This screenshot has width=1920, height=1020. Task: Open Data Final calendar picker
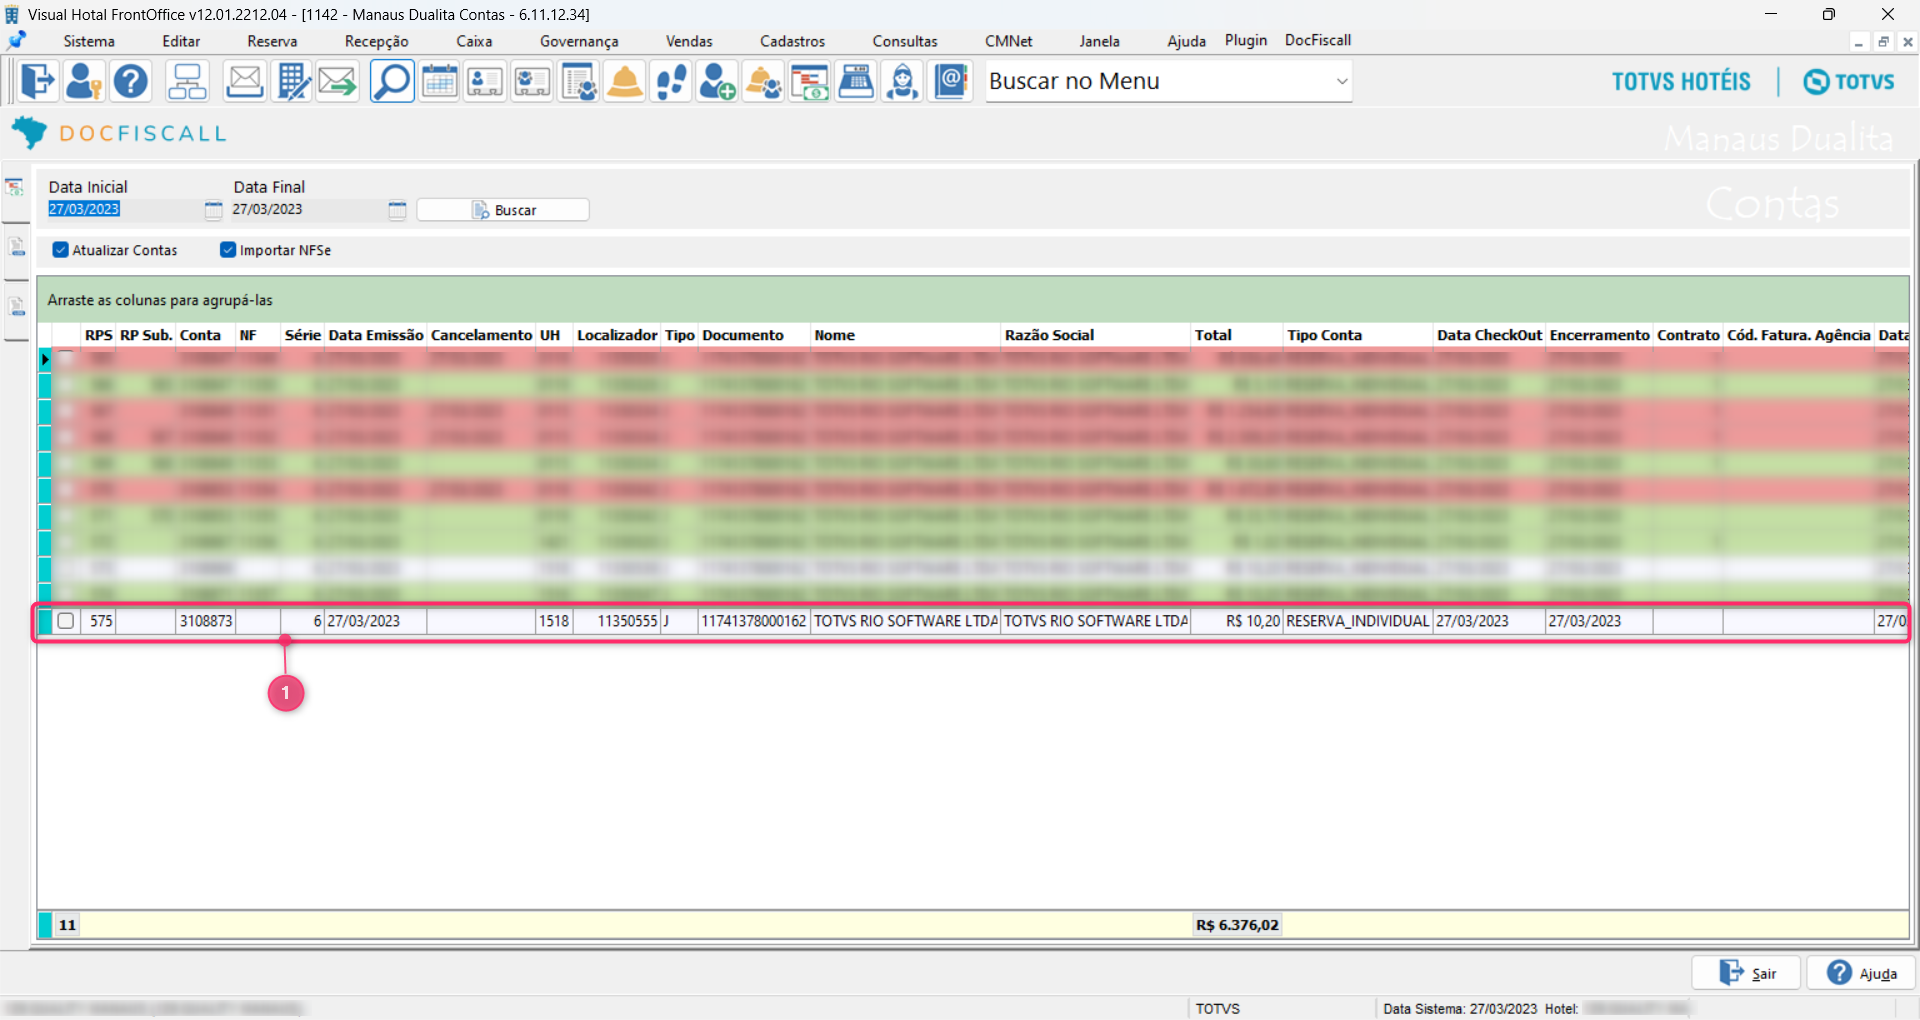click(x=397, y=210)
